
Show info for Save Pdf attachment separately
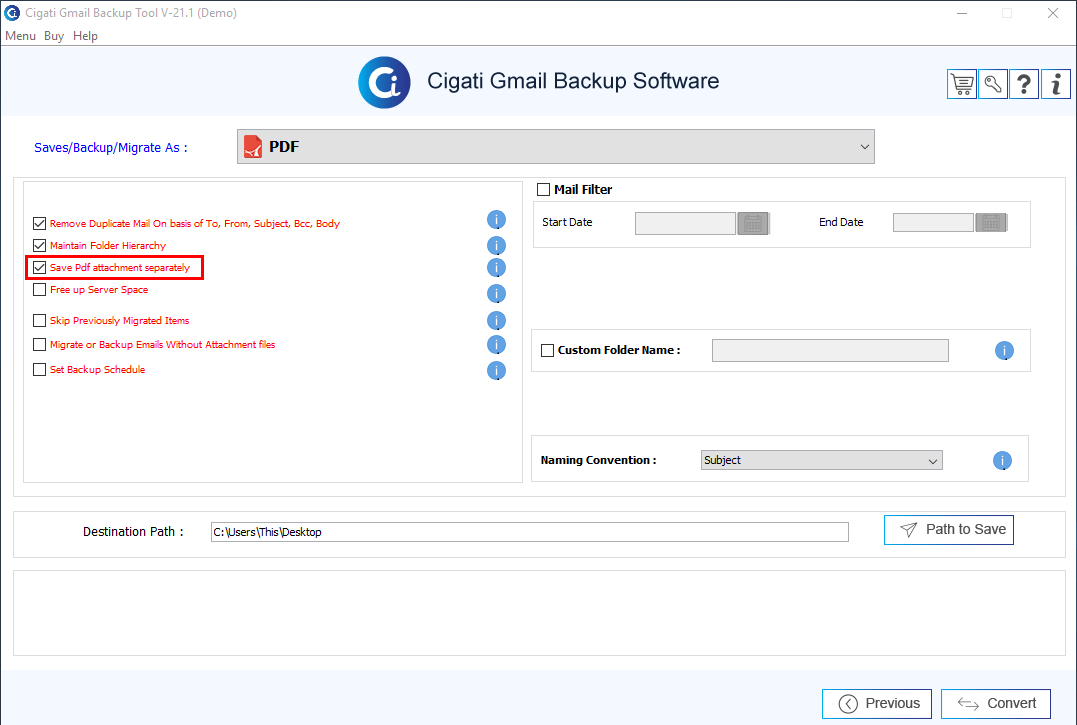click(x=496, y=268)
